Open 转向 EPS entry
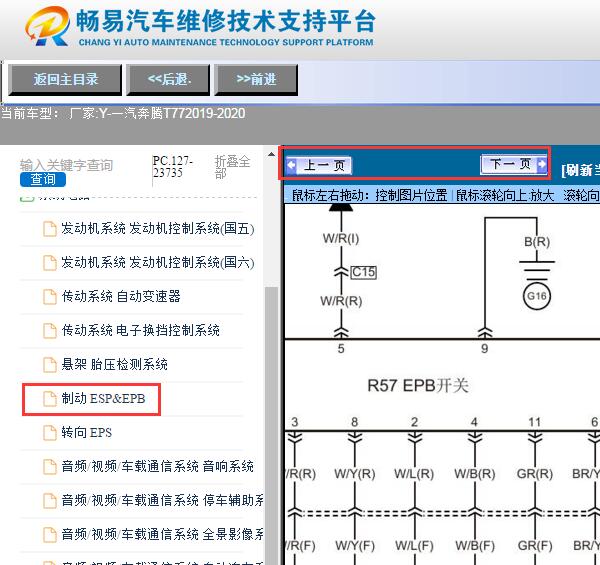This screenshot has height=565, width=600. click(x=86, y=433)
